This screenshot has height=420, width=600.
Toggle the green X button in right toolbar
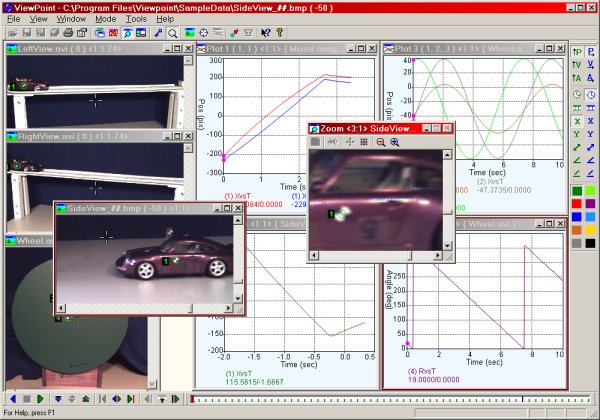click(577, 120)
